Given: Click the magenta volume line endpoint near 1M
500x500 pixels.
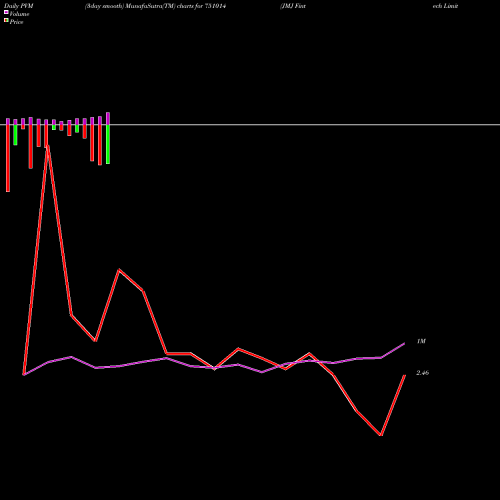Looking at the screenshot, I should pos(404,343).
